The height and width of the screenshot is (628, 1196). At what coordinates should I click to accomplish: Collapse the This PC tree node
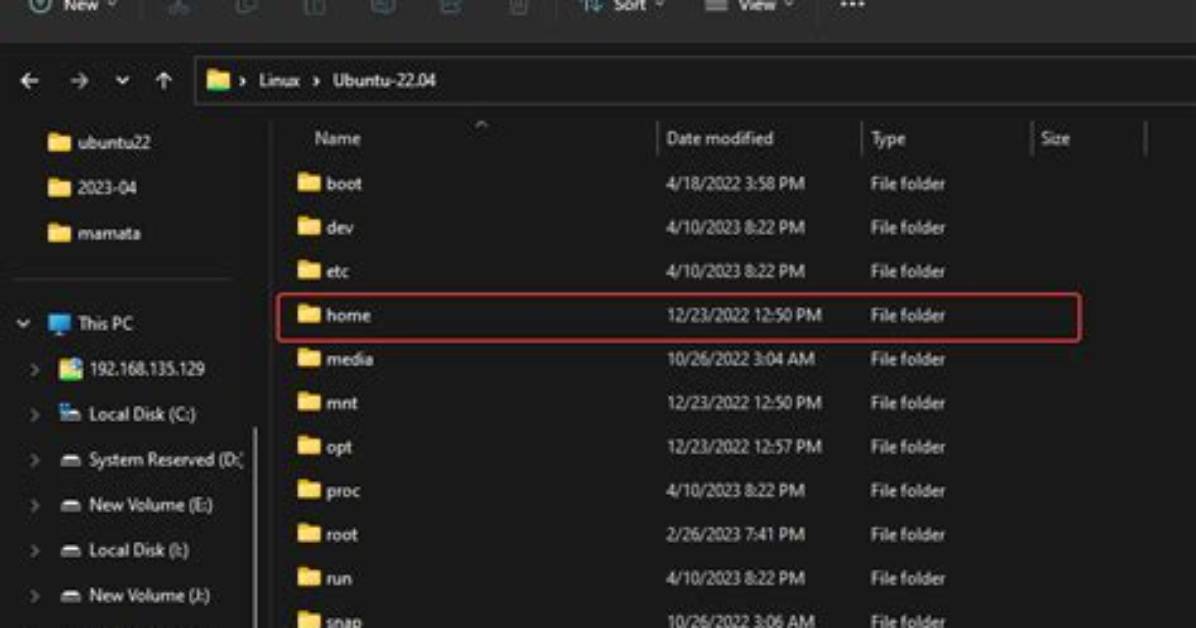(24, 324)
